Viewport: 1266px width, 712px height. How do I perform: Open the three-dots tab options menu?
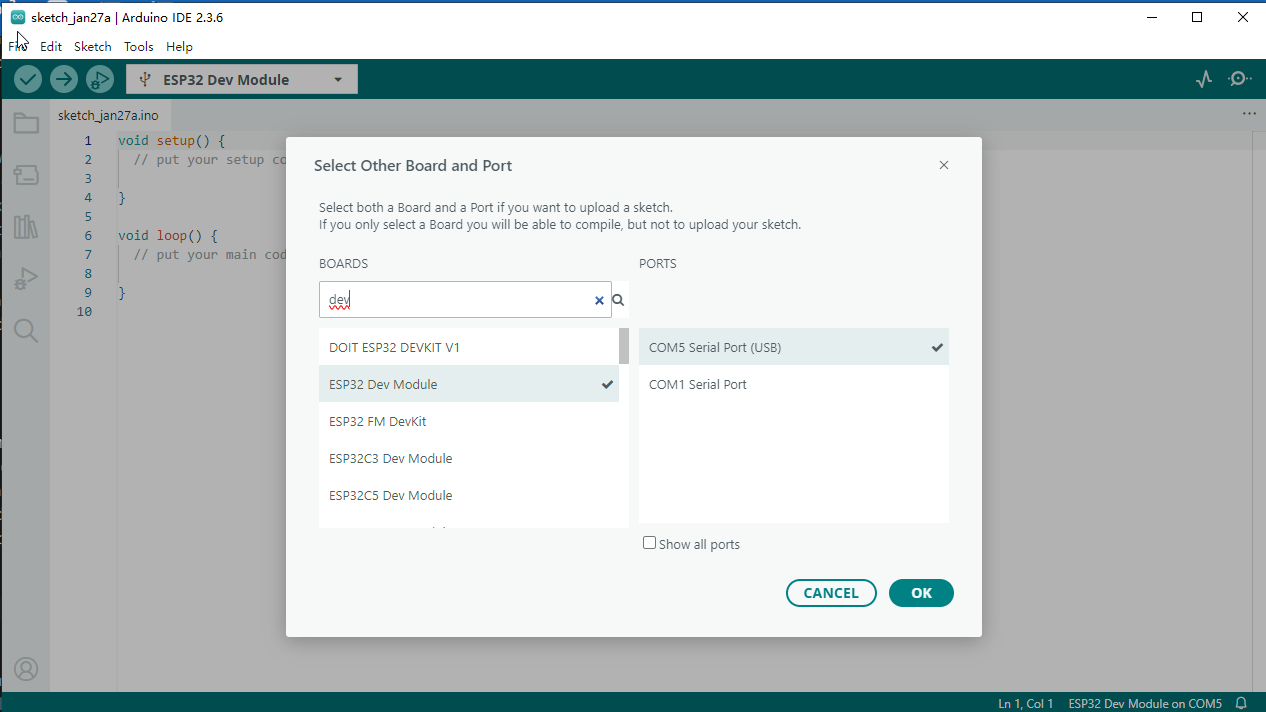tap(1249, 114)
